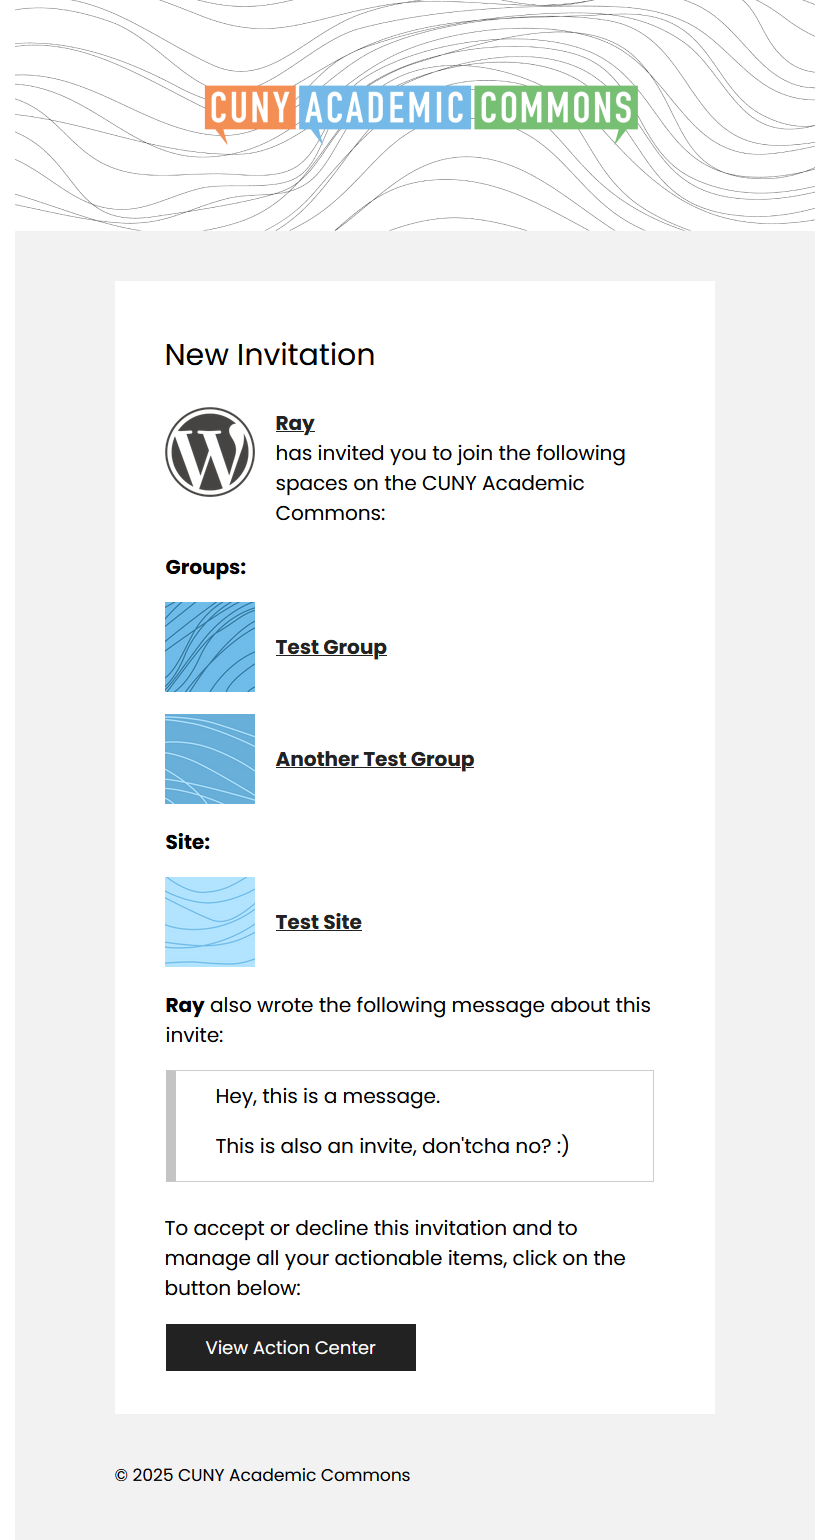The height and width of the screenshot is (1540, 830).
Task: Click the "has invited you to join" text
Action: [x=450, y=454]
